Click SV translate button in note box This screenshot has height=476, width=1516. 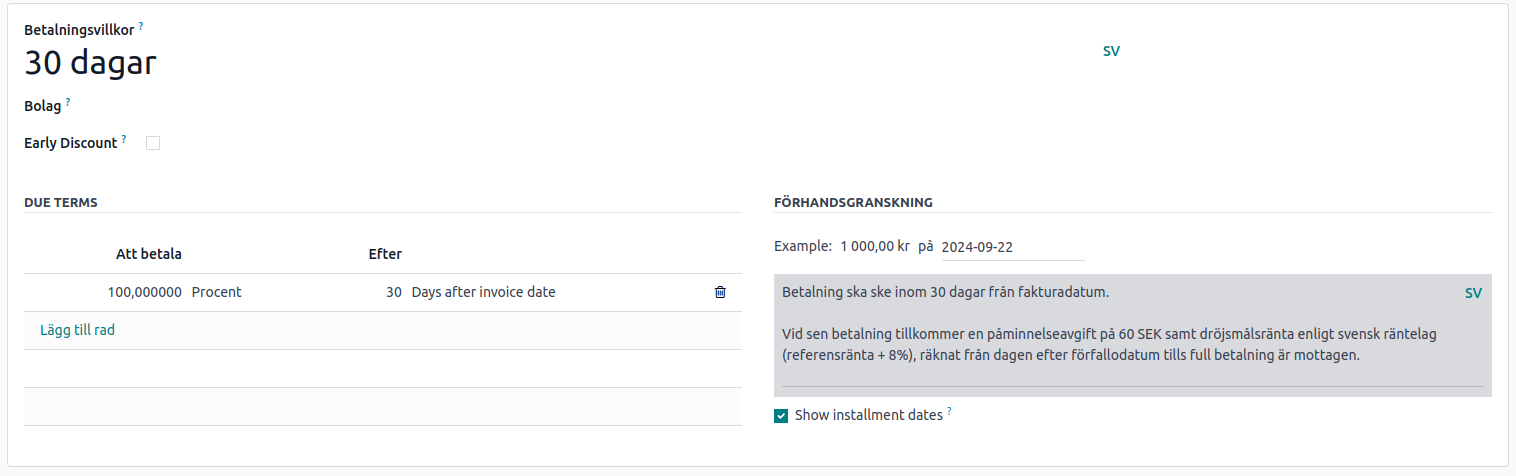pos(1473,293)
